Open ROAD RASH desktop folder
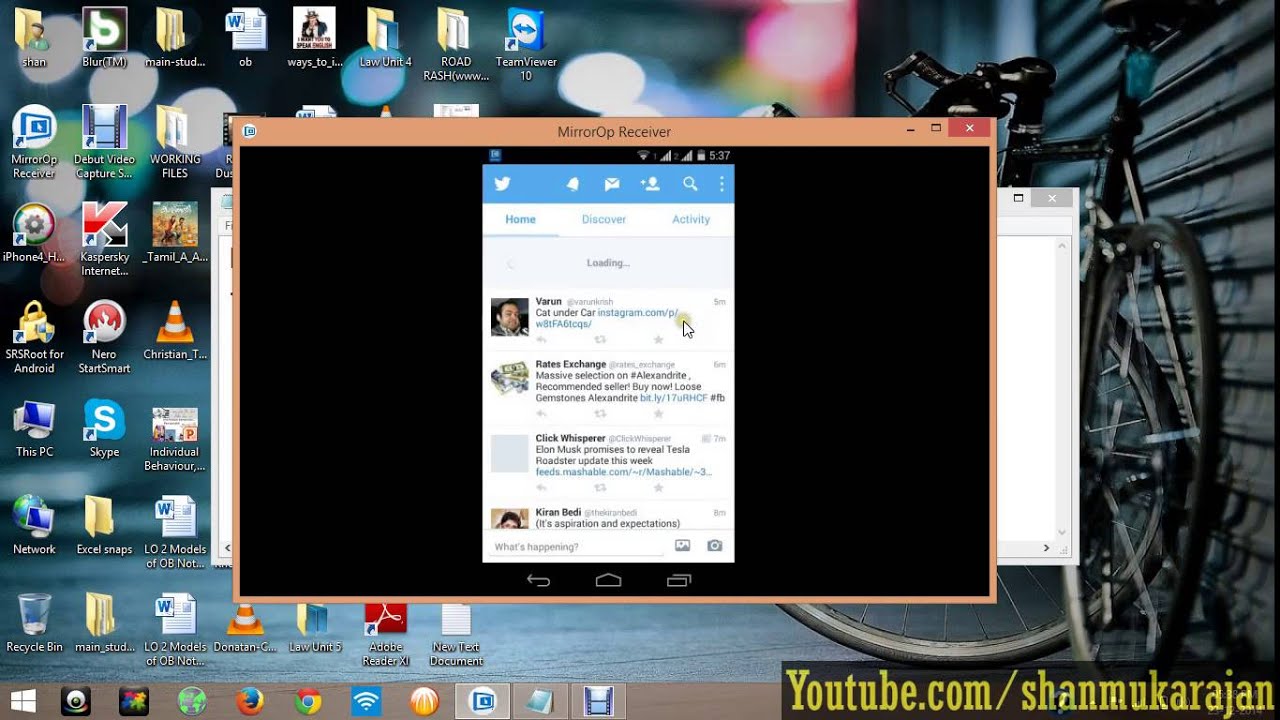Viewport: 1280px width, 720px height. click(x=456, y=45)
